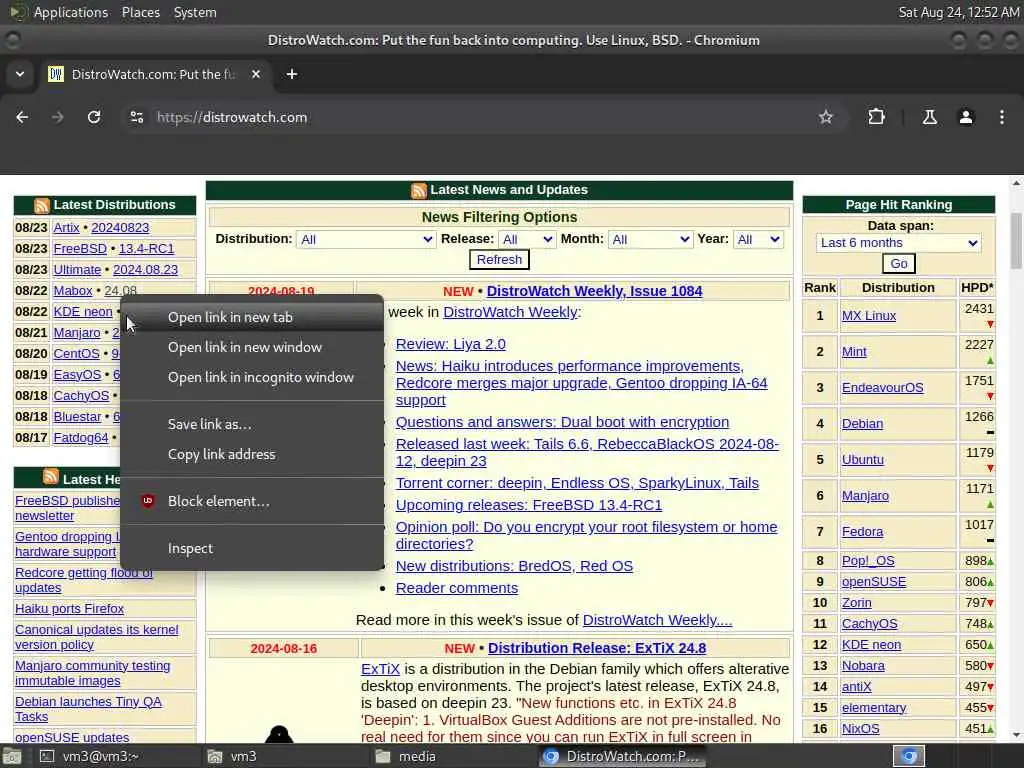This screenshot has height=768, width=1024.
Task: Open the Year filter dropdown
Action: coord(758,240)
